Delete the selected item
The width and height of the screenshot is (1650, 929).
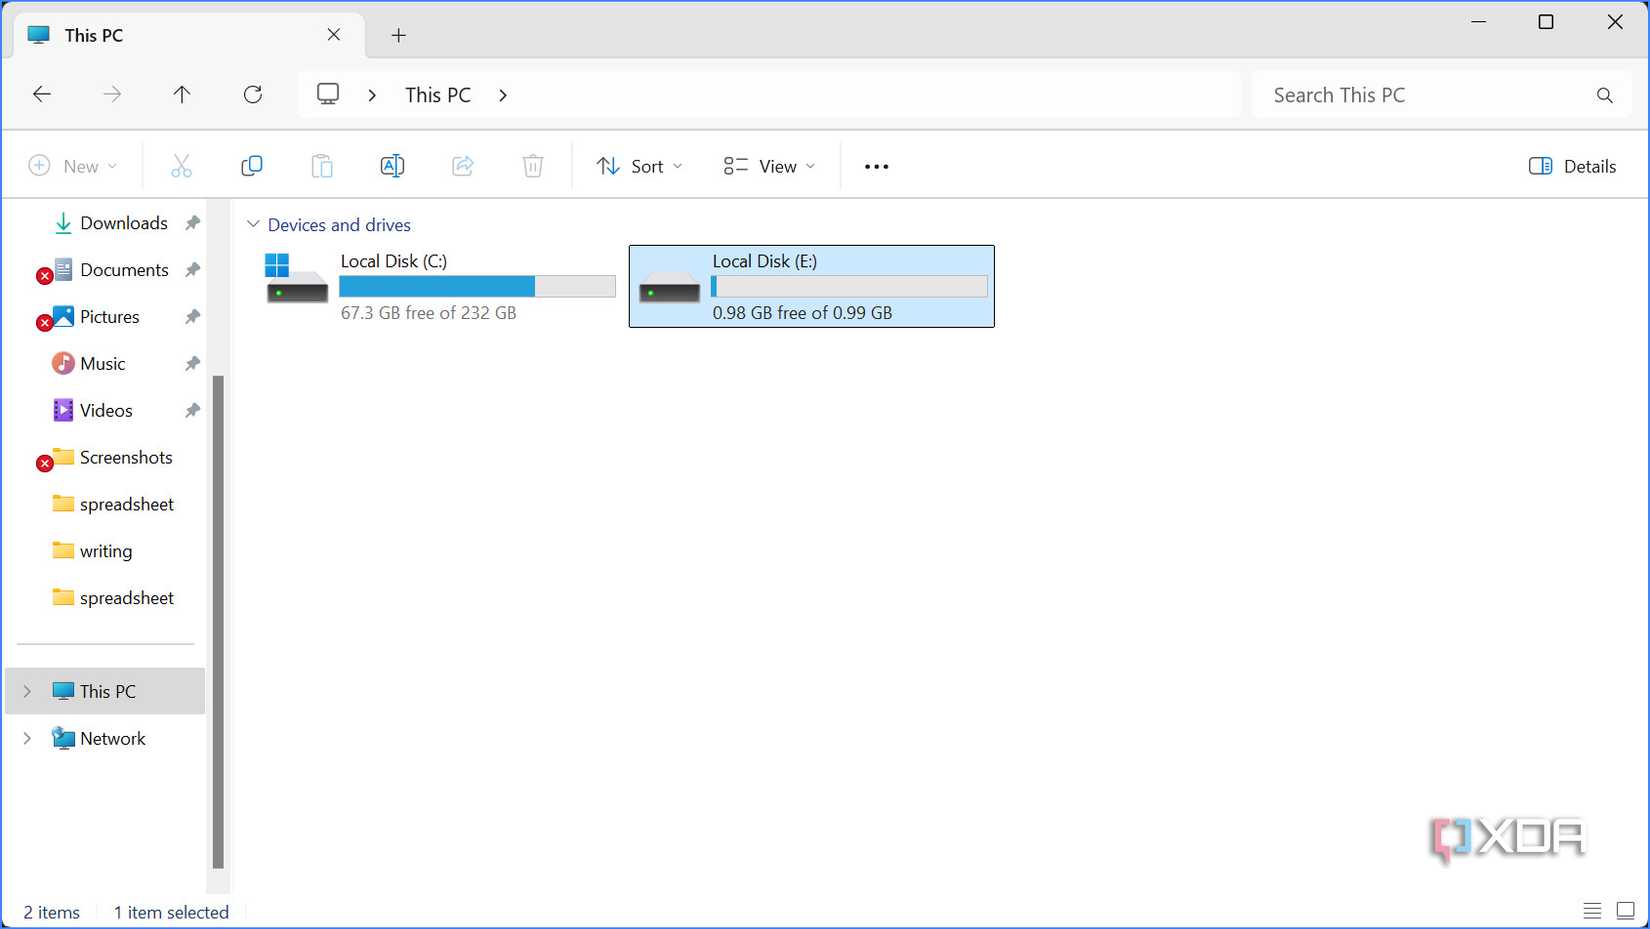pyautogui.click(x=532, y=165)
